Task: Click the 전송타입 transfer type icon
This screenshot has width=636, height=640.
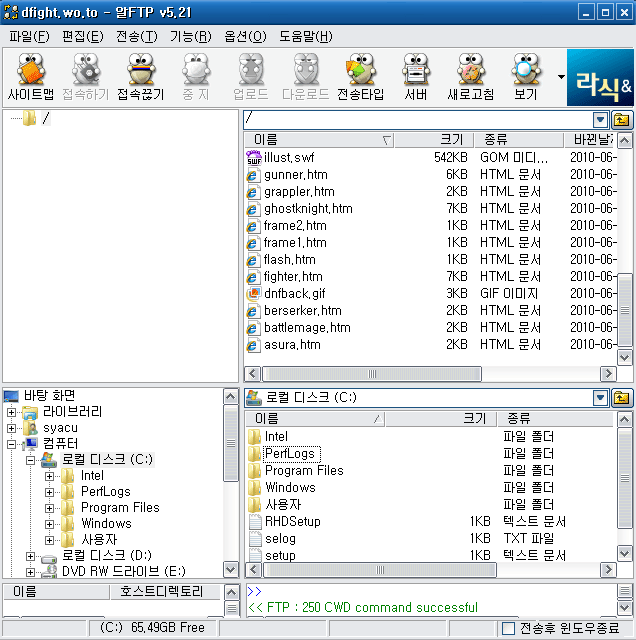Action: [x=360, y=77]
